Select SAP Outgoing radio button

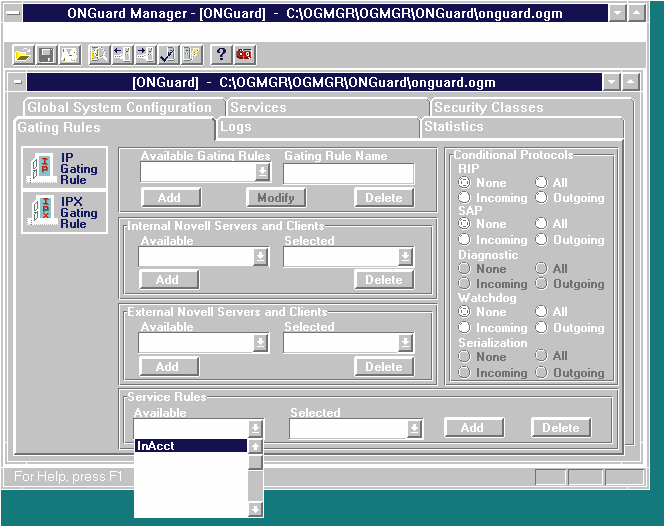tap(541, 240)
